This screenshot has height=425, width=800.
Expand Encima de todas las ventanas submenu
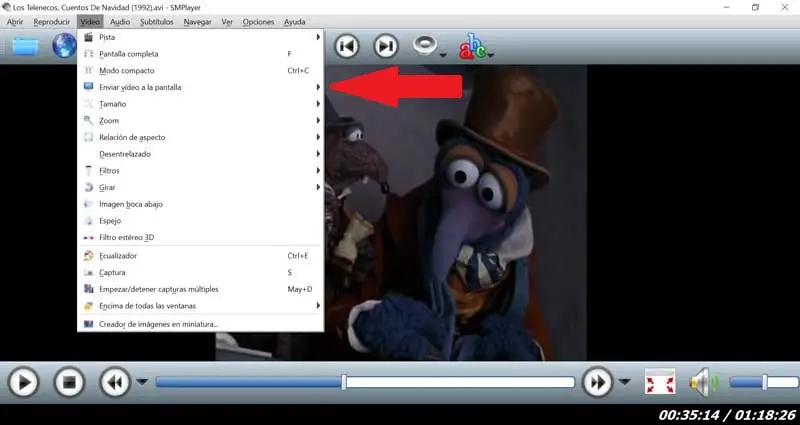[201, 306]
